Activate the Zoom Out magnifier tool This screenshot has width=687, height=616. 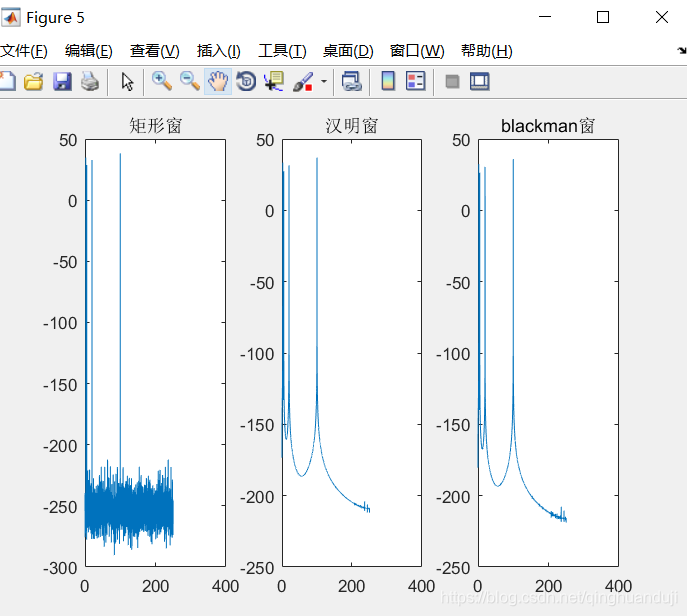point(190,81)
